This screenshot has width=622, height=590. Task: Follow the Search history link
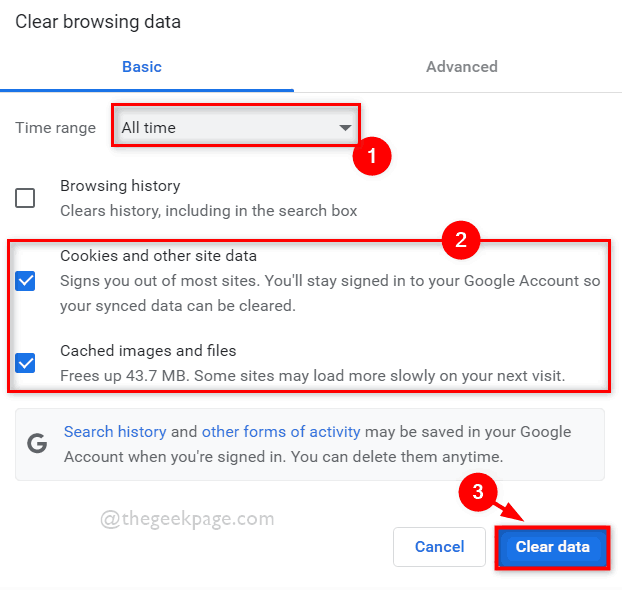coord(115,432)
